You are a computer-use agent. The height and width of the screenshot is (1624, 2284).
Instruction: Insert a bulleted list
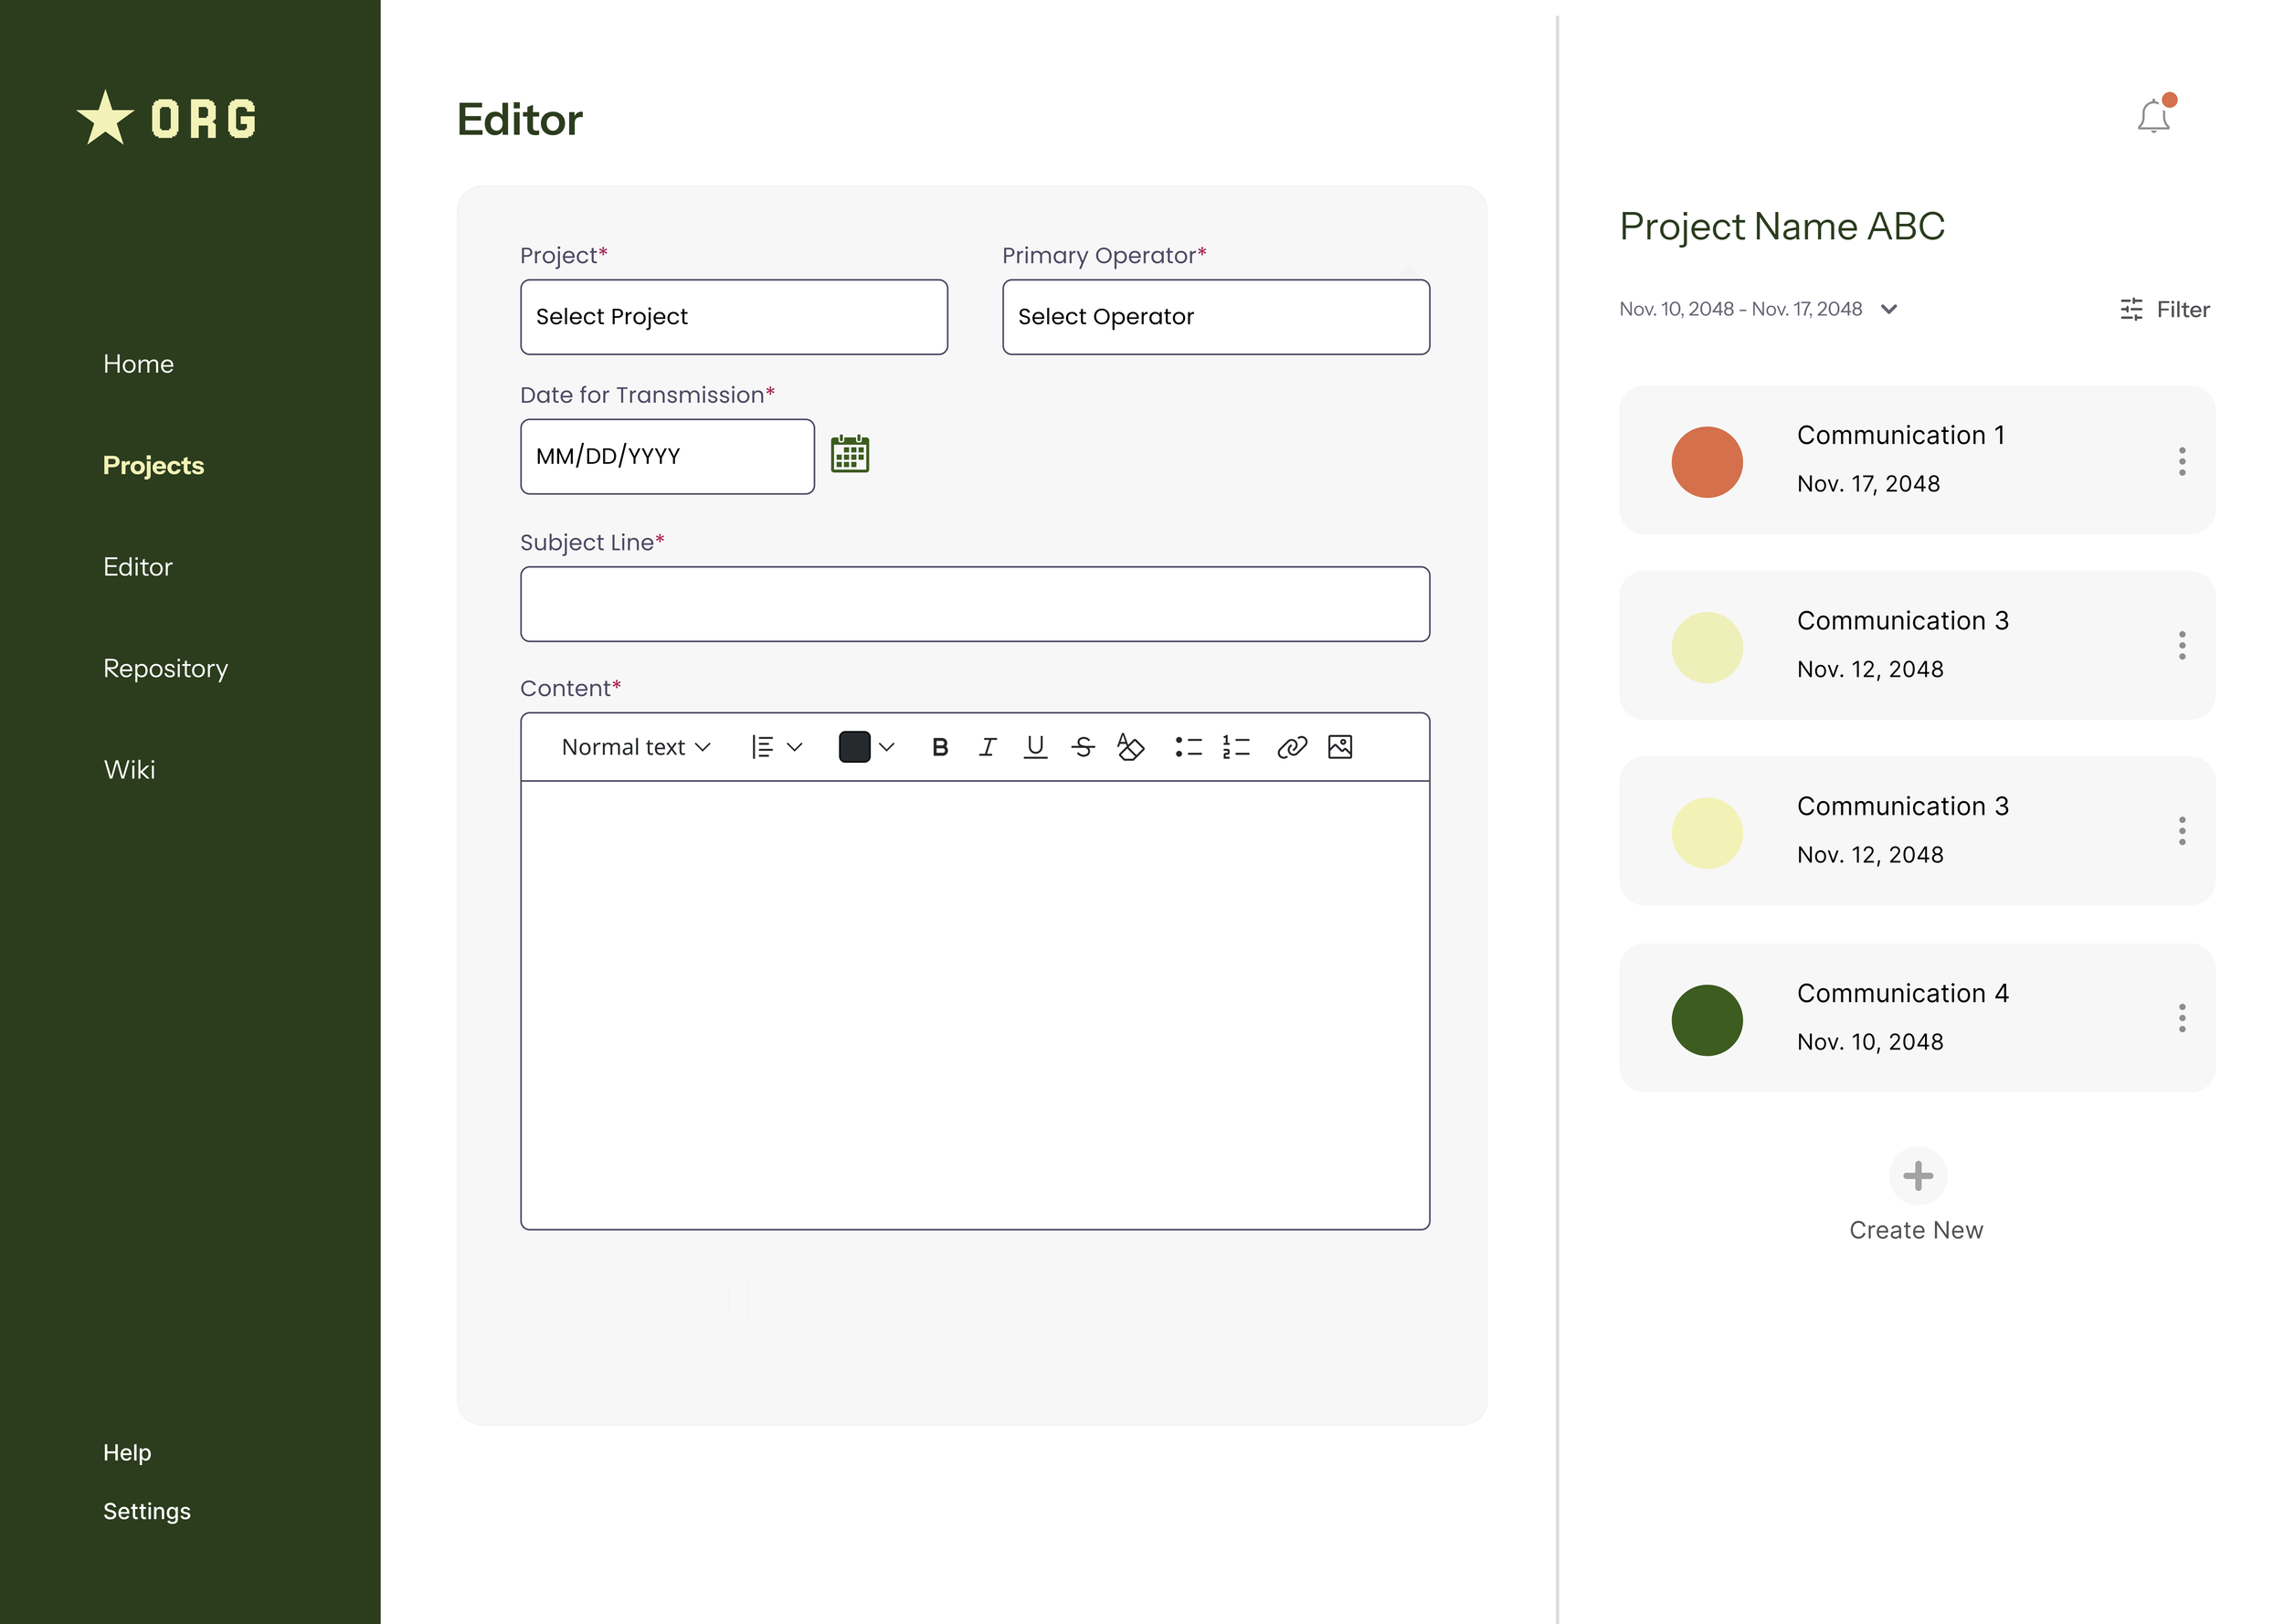tap(1188, 747)
